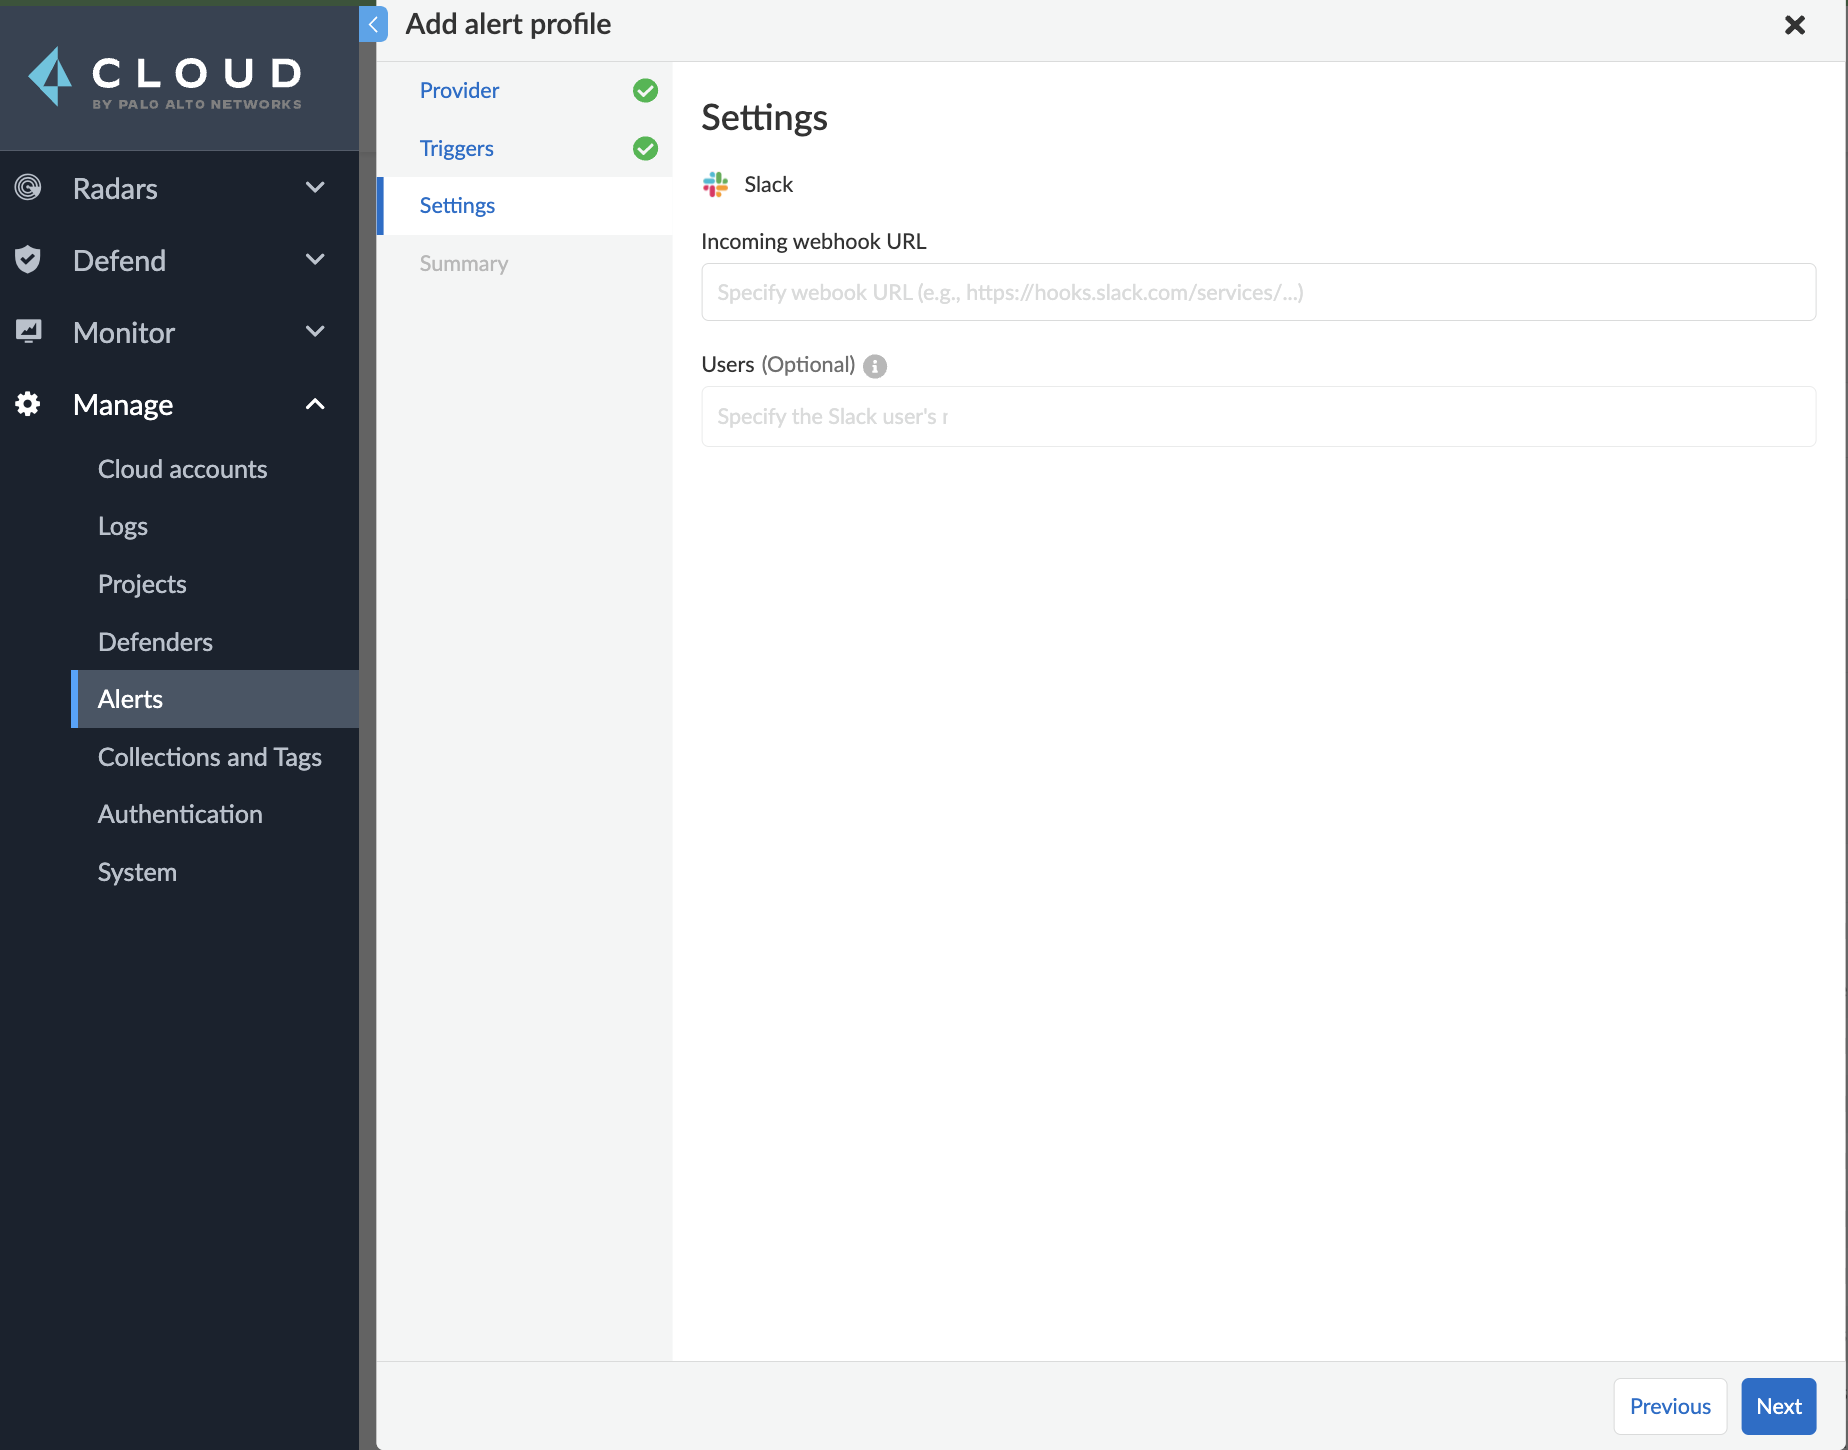
Task: Click the Provider green checkmark icon
Action: tap(646, 91)
